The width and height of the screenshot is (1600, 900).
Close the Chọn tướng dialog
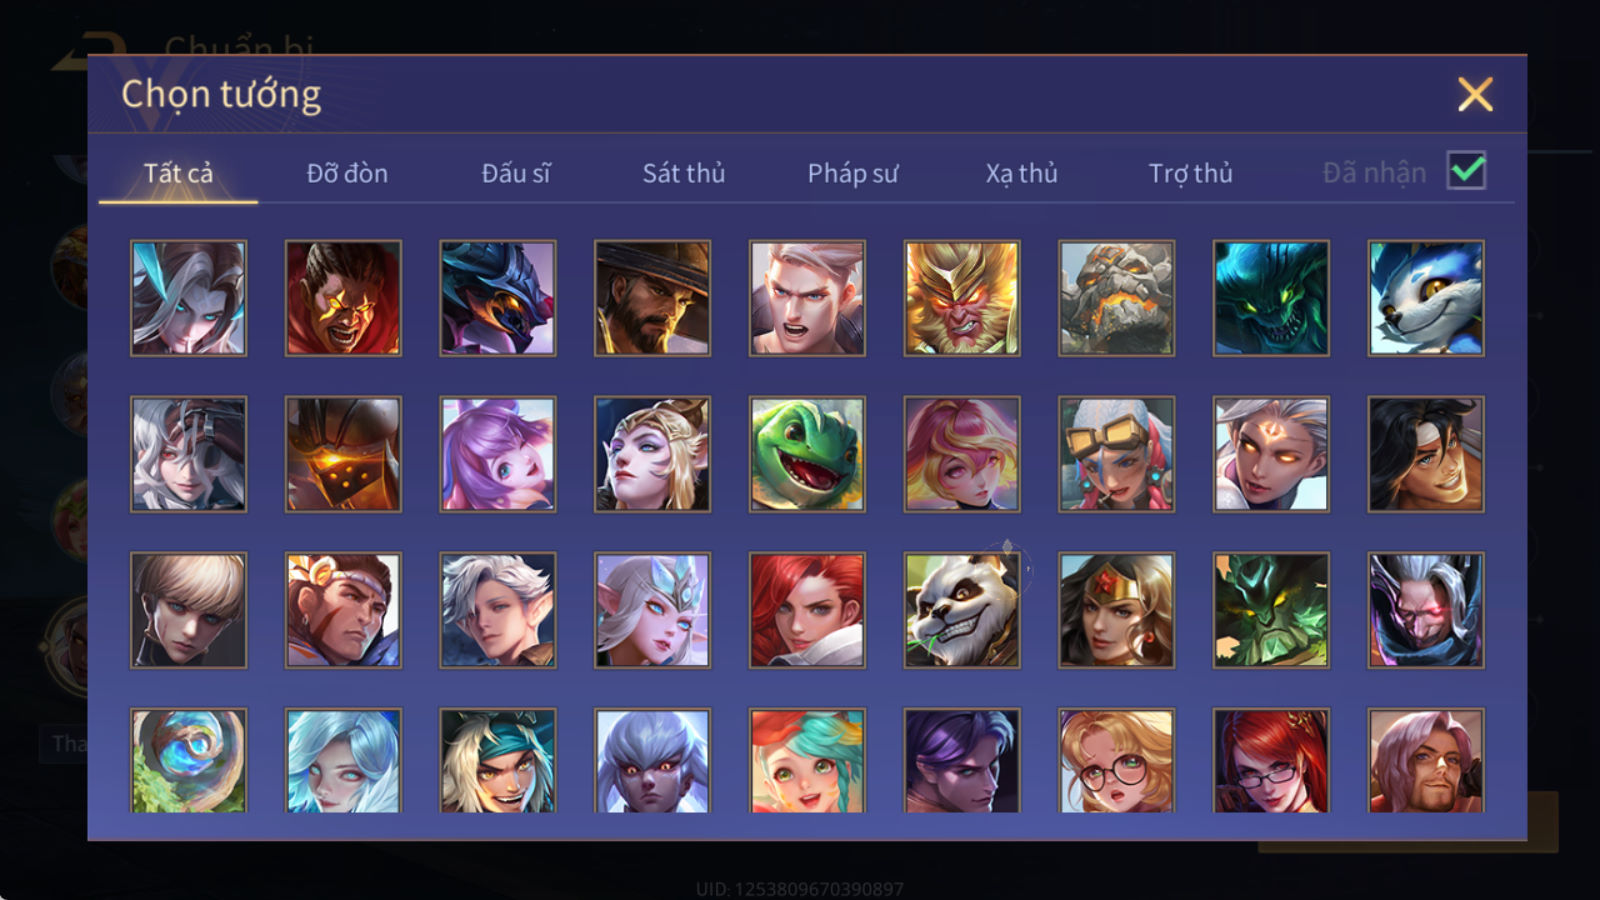tap(1475, 94)
